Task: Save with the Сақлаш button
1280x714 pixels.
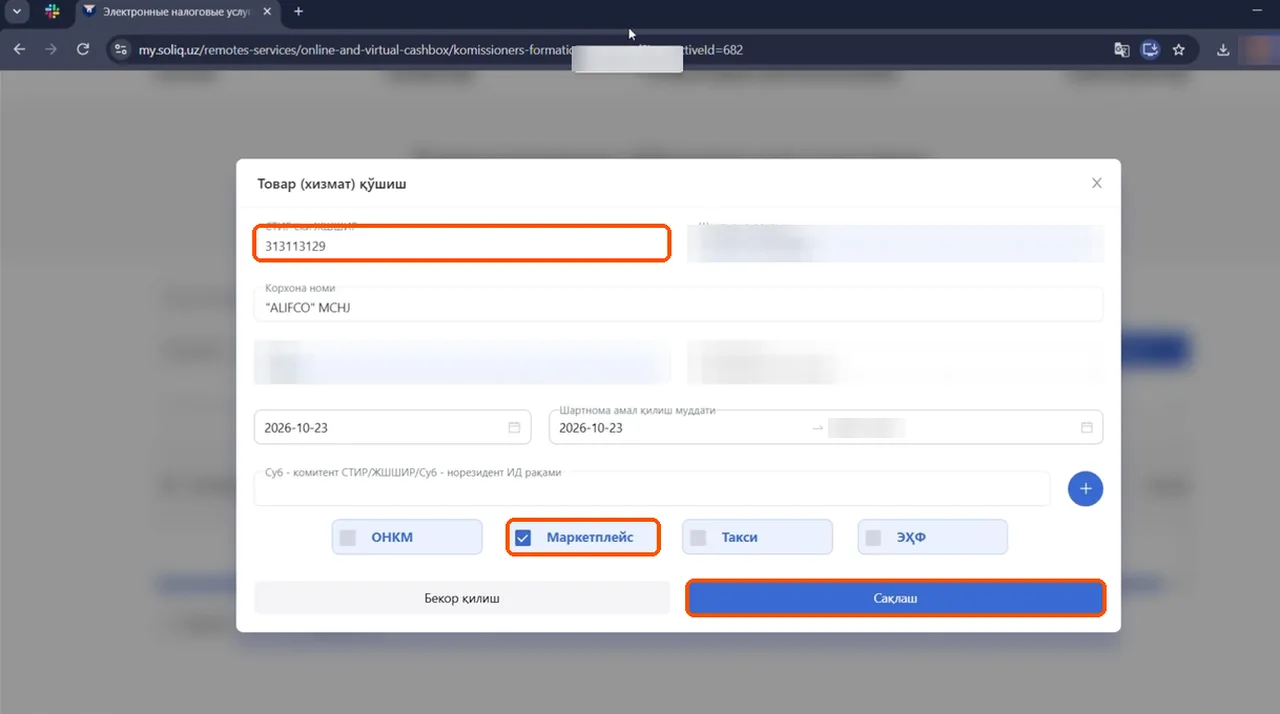Action: [895, 598]
